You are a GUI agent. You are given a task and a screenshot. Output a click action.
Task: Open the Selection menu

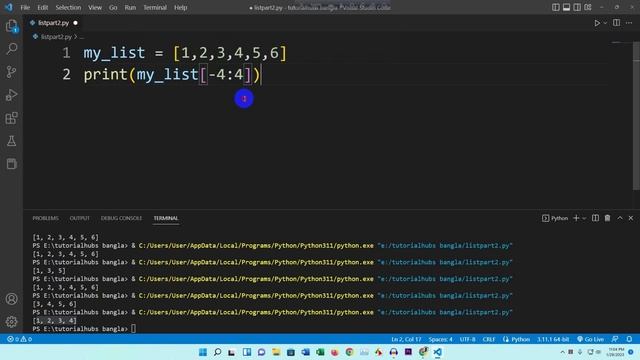(68, 7)
